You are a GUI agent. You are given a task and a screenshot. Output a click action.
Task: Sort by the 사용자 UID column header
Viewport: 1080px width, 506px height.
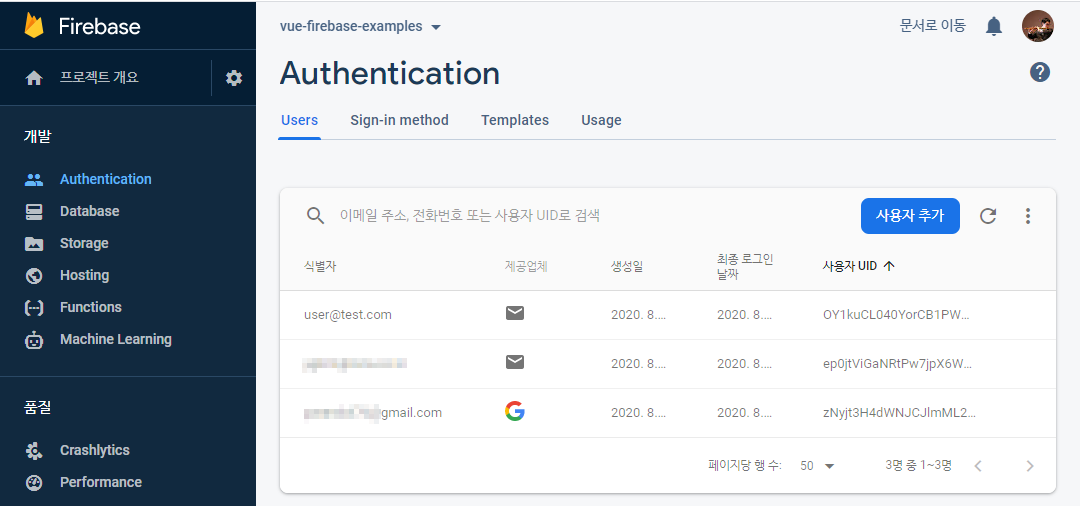[850, 266]
